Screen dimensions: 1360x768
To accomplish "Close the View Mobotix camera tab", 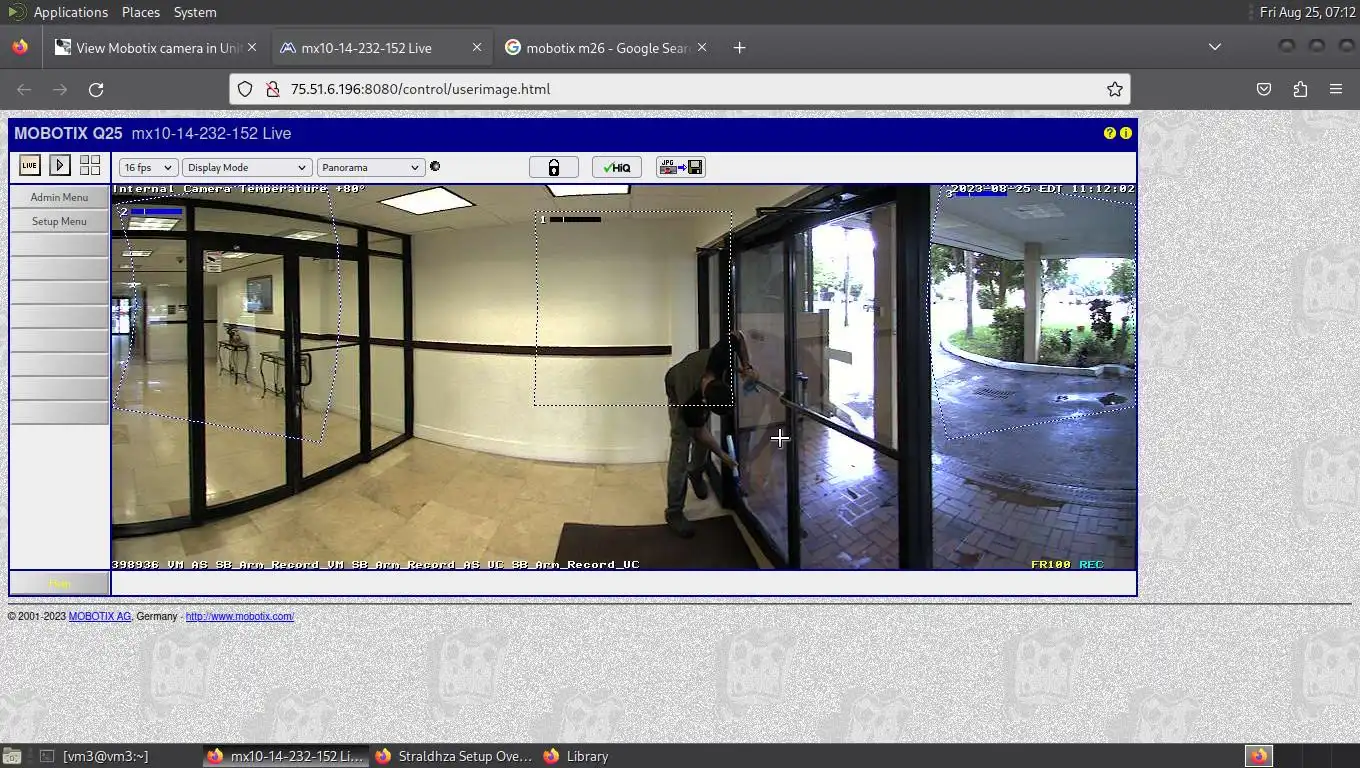I will pyautogui.click(x=252, y=47).
